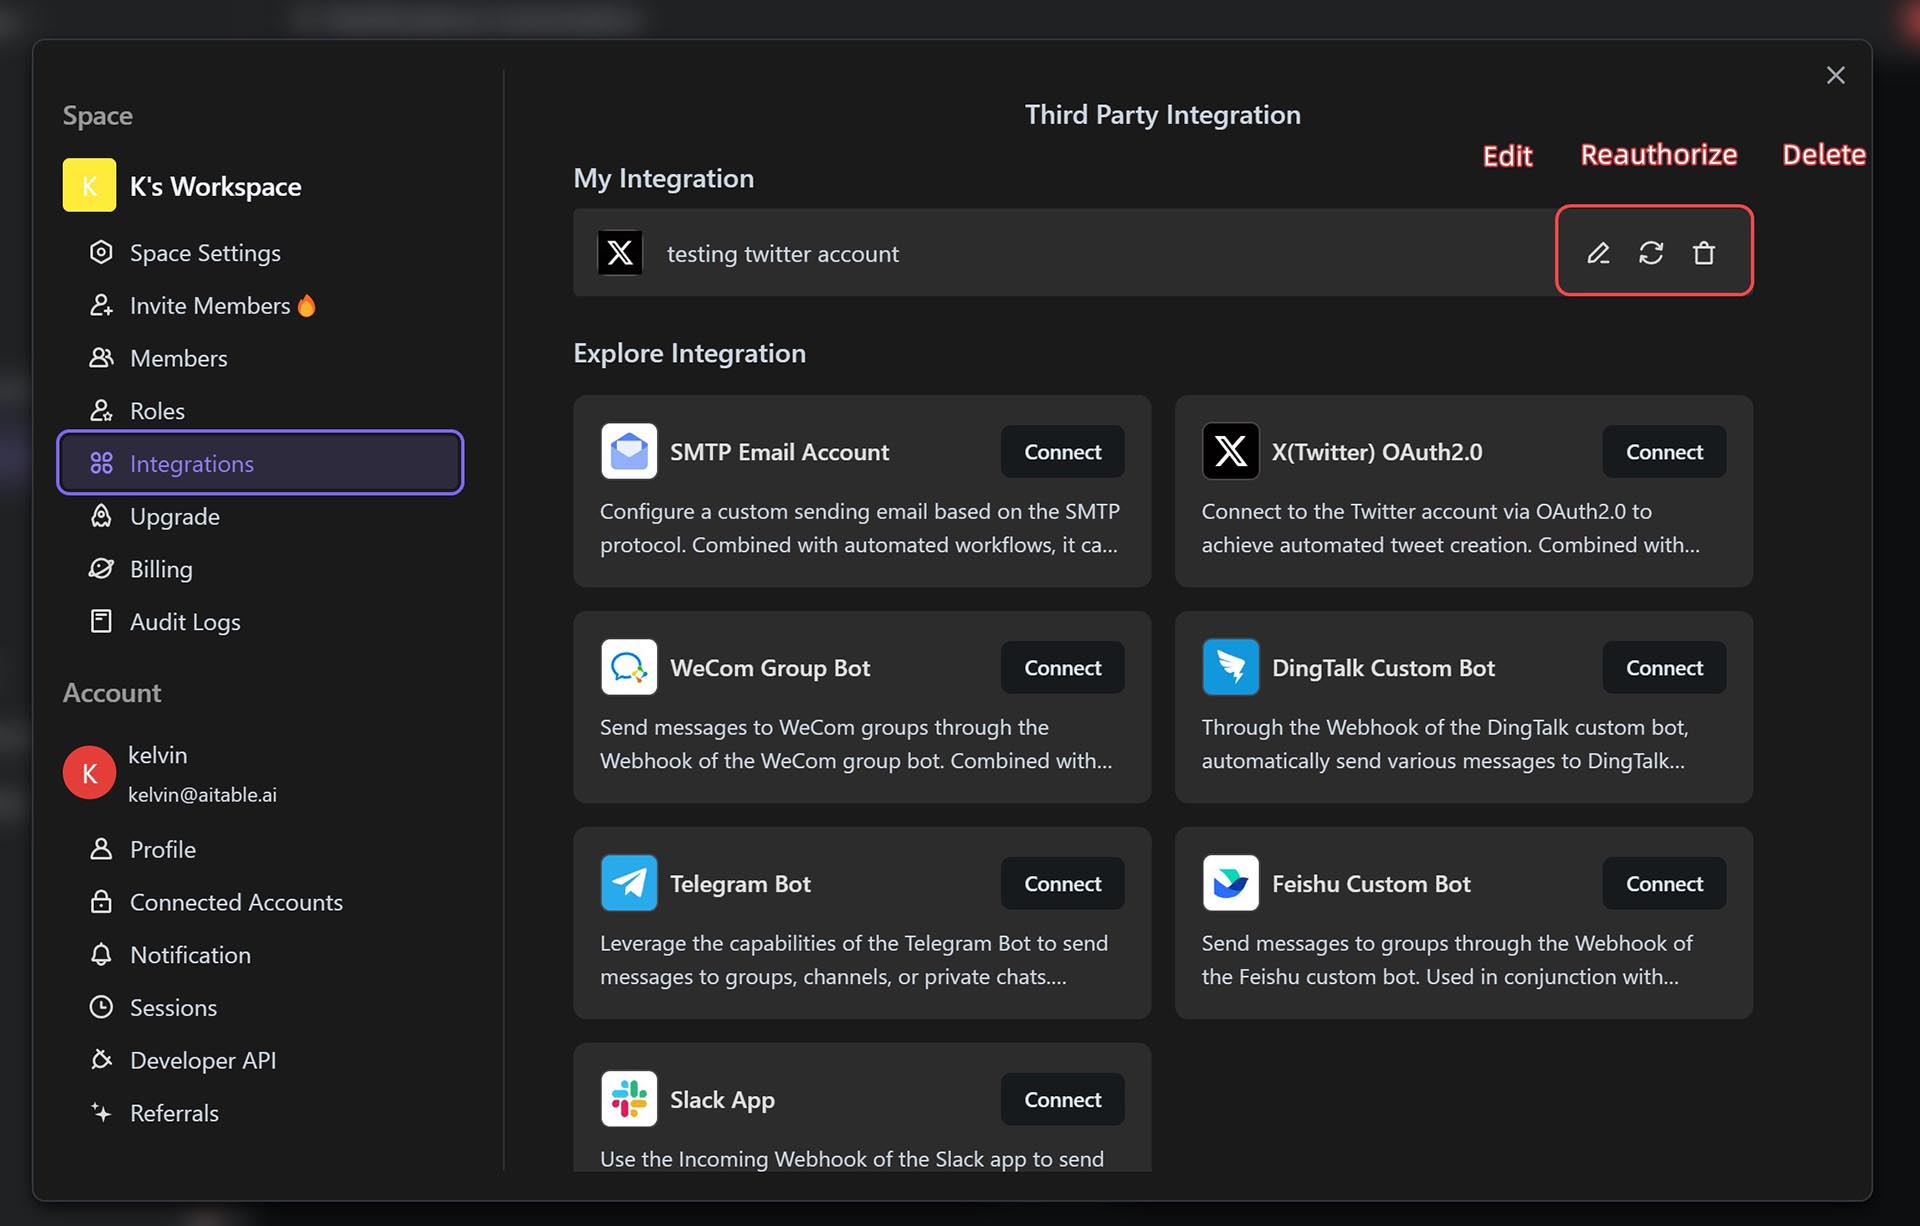
Task: Click the delete trash icon for Twitter integration
Action: (x=1704, y=252)
